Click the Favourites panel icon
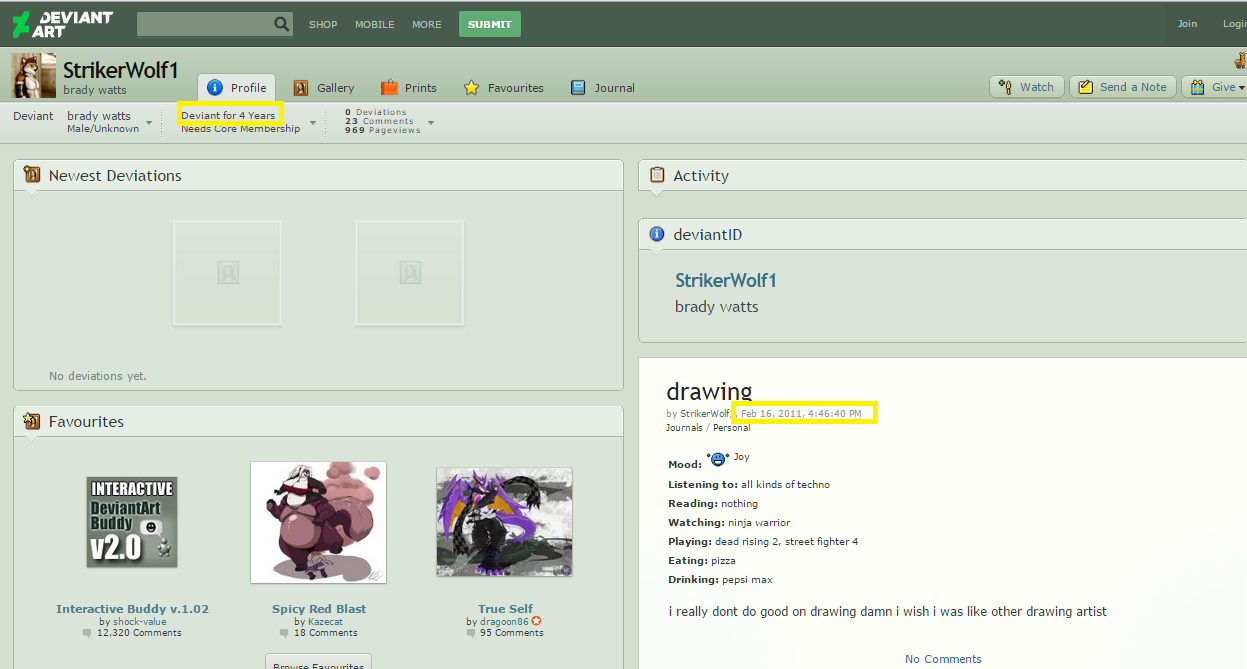1247x669 pixels. pyautogui.click(x=31, y=421)
